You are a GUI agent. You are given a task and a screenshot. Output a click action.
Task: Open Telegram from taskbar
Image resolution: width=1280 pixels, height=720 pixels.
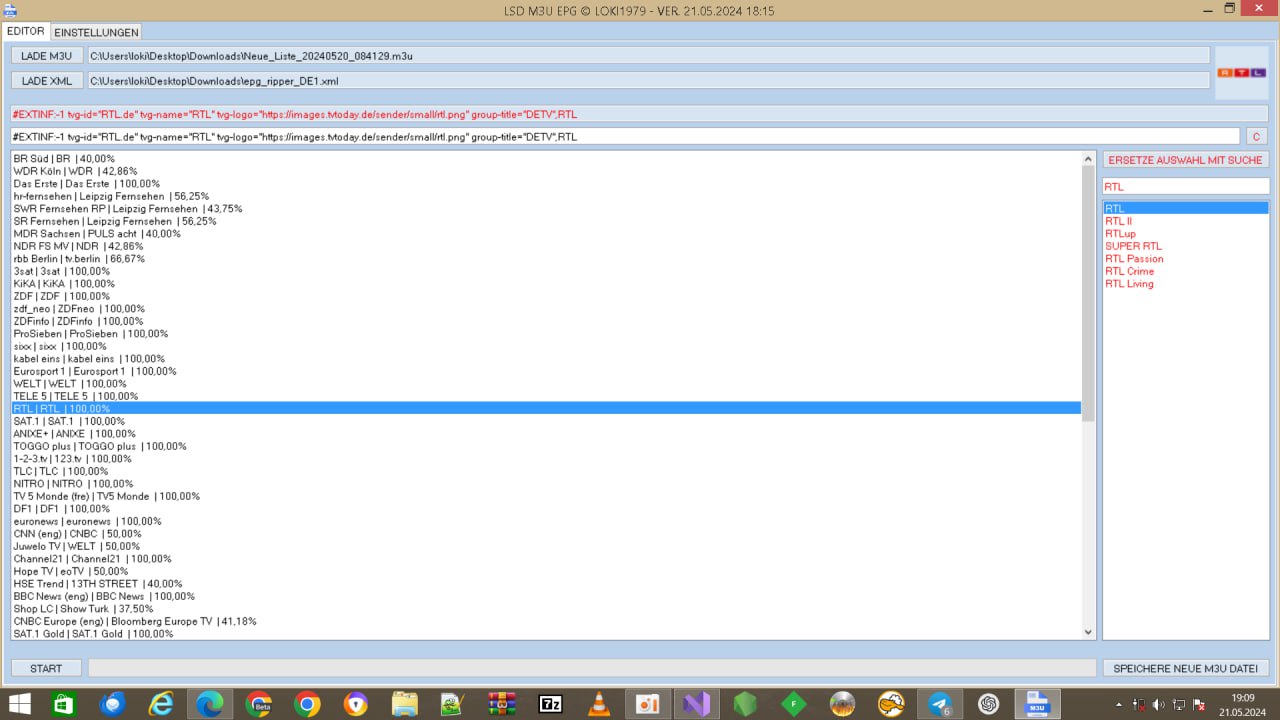[x=940, y=704]
